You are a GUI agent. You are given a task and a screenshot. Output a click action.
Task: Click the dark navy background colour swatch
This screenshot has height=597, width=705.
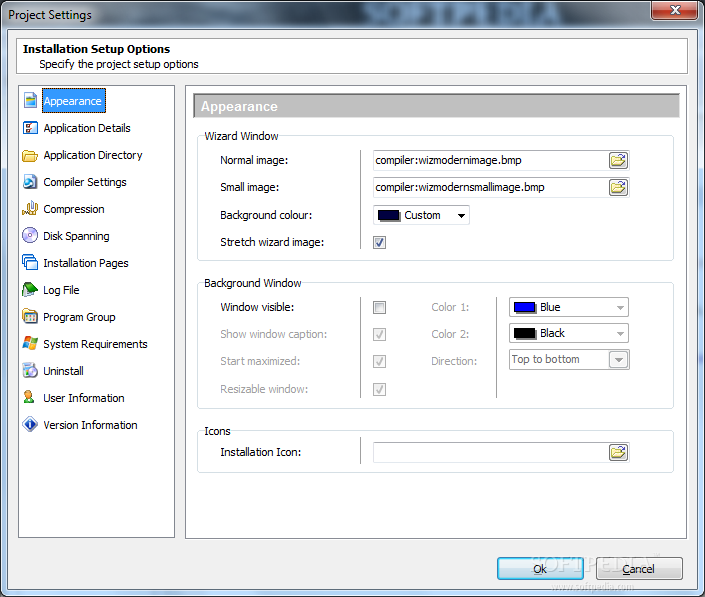(x=389, y=215)
